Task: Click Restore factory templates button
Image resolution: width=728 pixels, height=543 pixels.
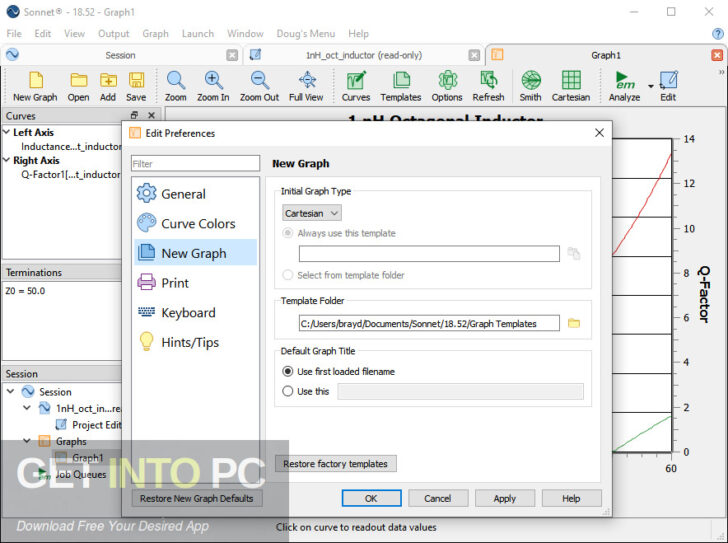Action: point(336,464)
